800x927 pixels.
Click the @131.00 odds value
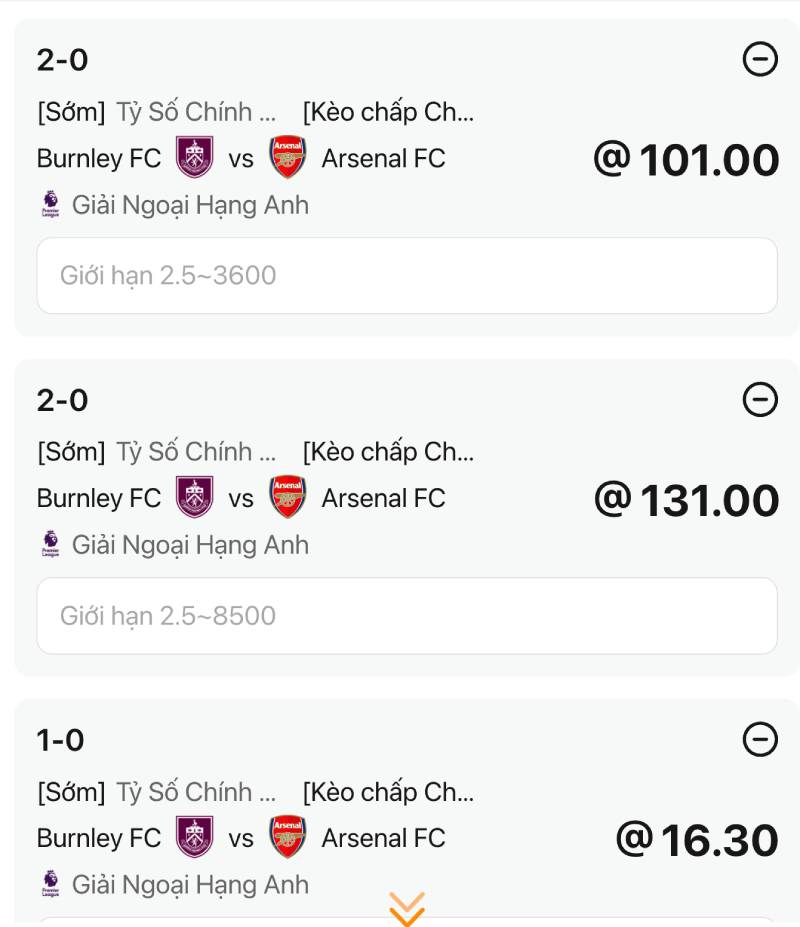pos(686,500)
